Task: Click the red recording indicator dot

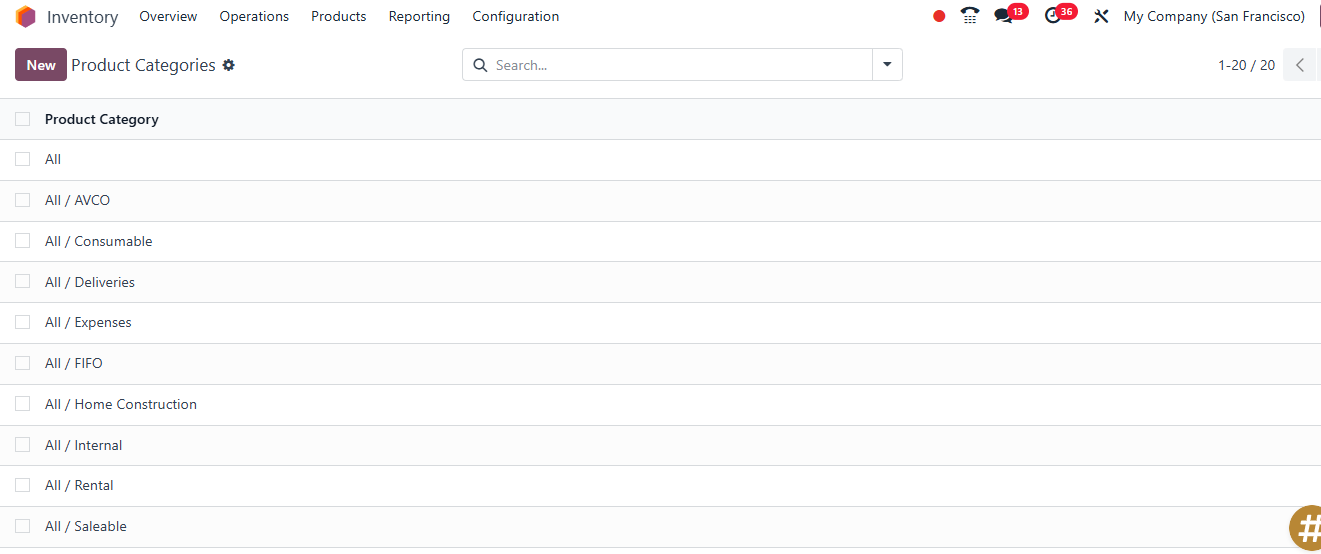Action: [x=939, y=16]
